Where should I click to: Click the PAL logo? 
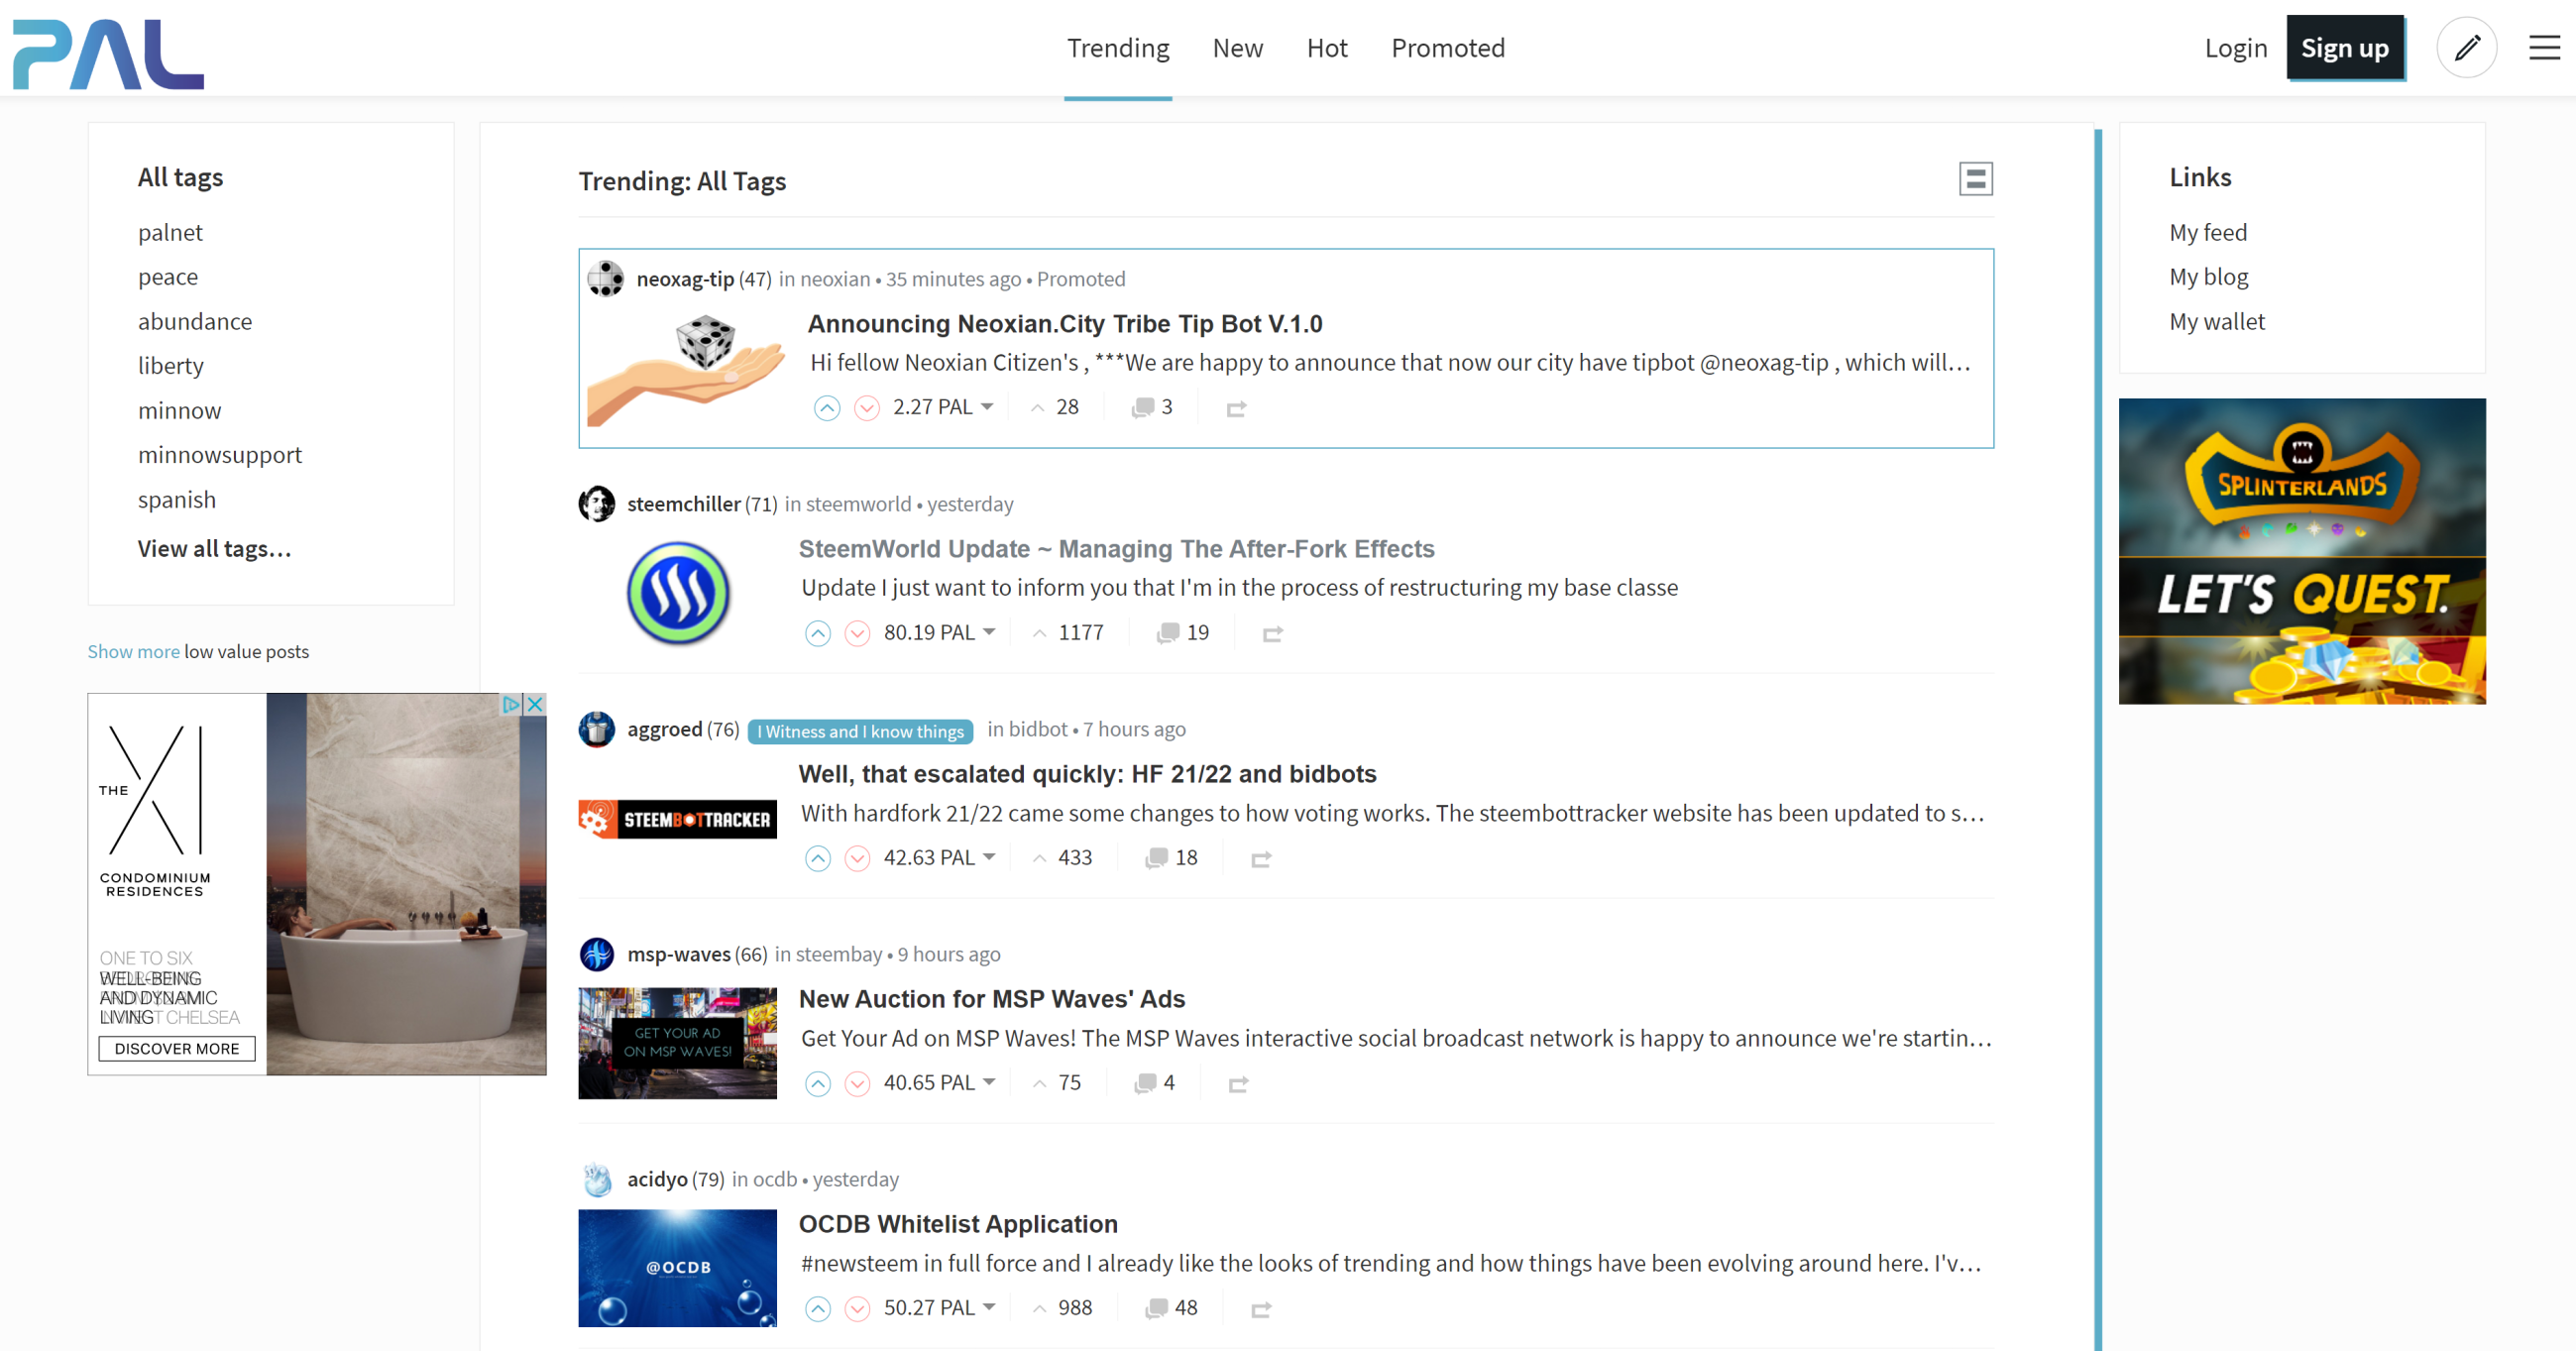(x=108, y=54)
